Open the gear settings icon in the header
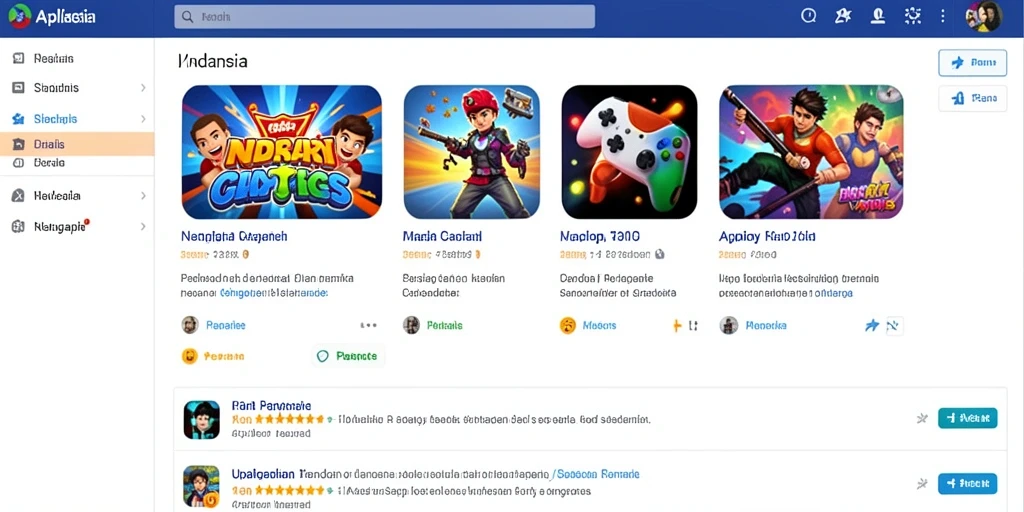This screenshot has width=1024, height=512. (912, 16)
